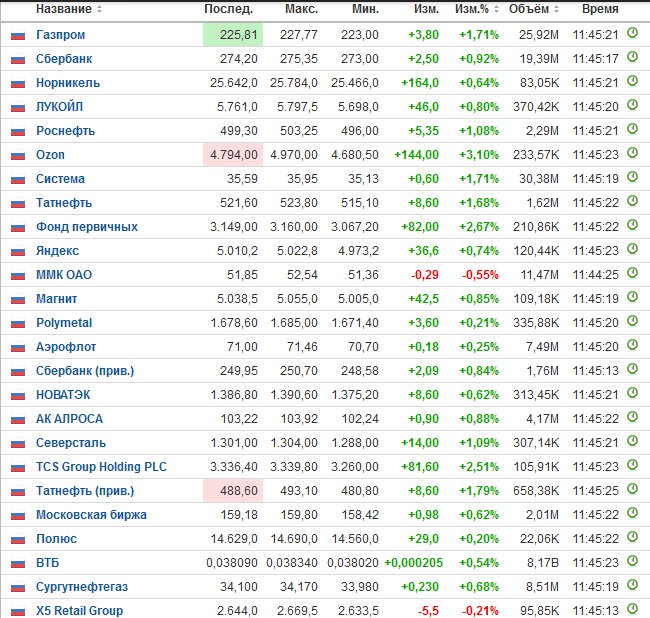Click the clock icon in ВТБ row
Image resolution: width=650 pixels, height=618 pixels.
click(632, 561)
